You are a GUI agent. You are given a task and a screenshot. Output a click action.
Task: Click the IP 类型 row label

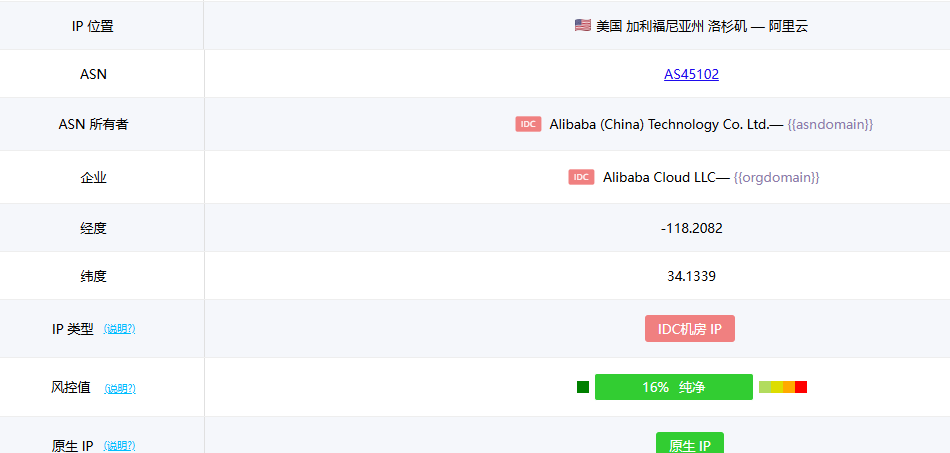point(73,329)
